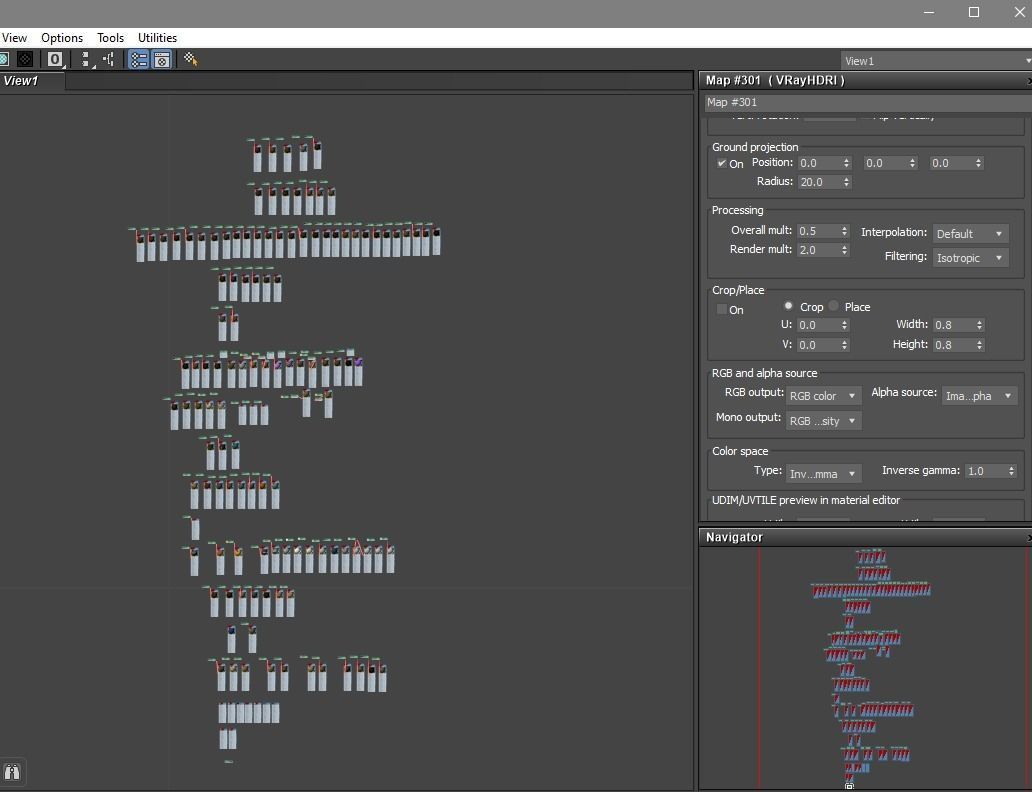Viewport: 1032px width, 792px height.
Task: Click the Navigator panel title bar
Action: point(865,537)
